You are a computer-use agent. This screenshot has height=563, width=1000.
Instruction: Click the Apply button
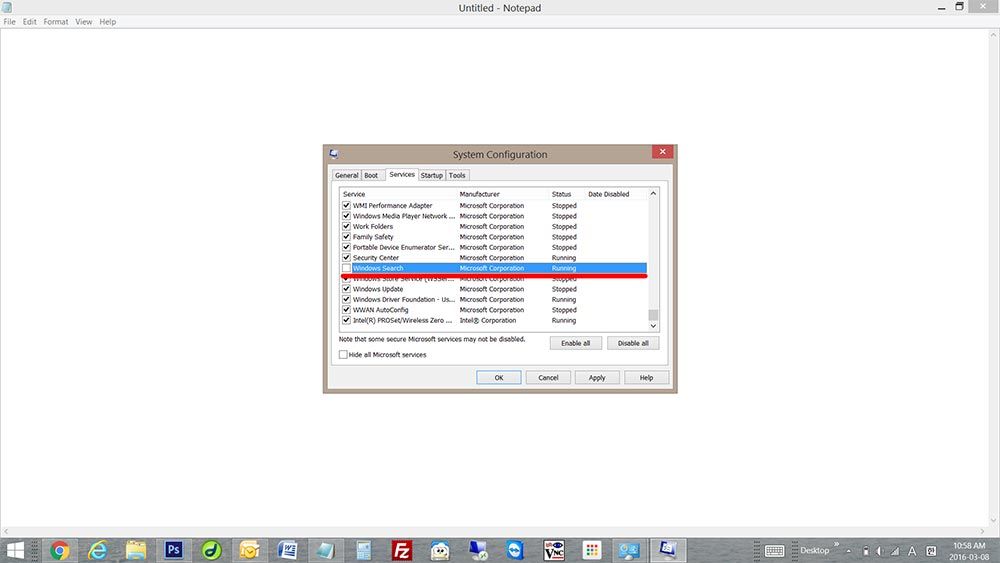tap(597, 377)
